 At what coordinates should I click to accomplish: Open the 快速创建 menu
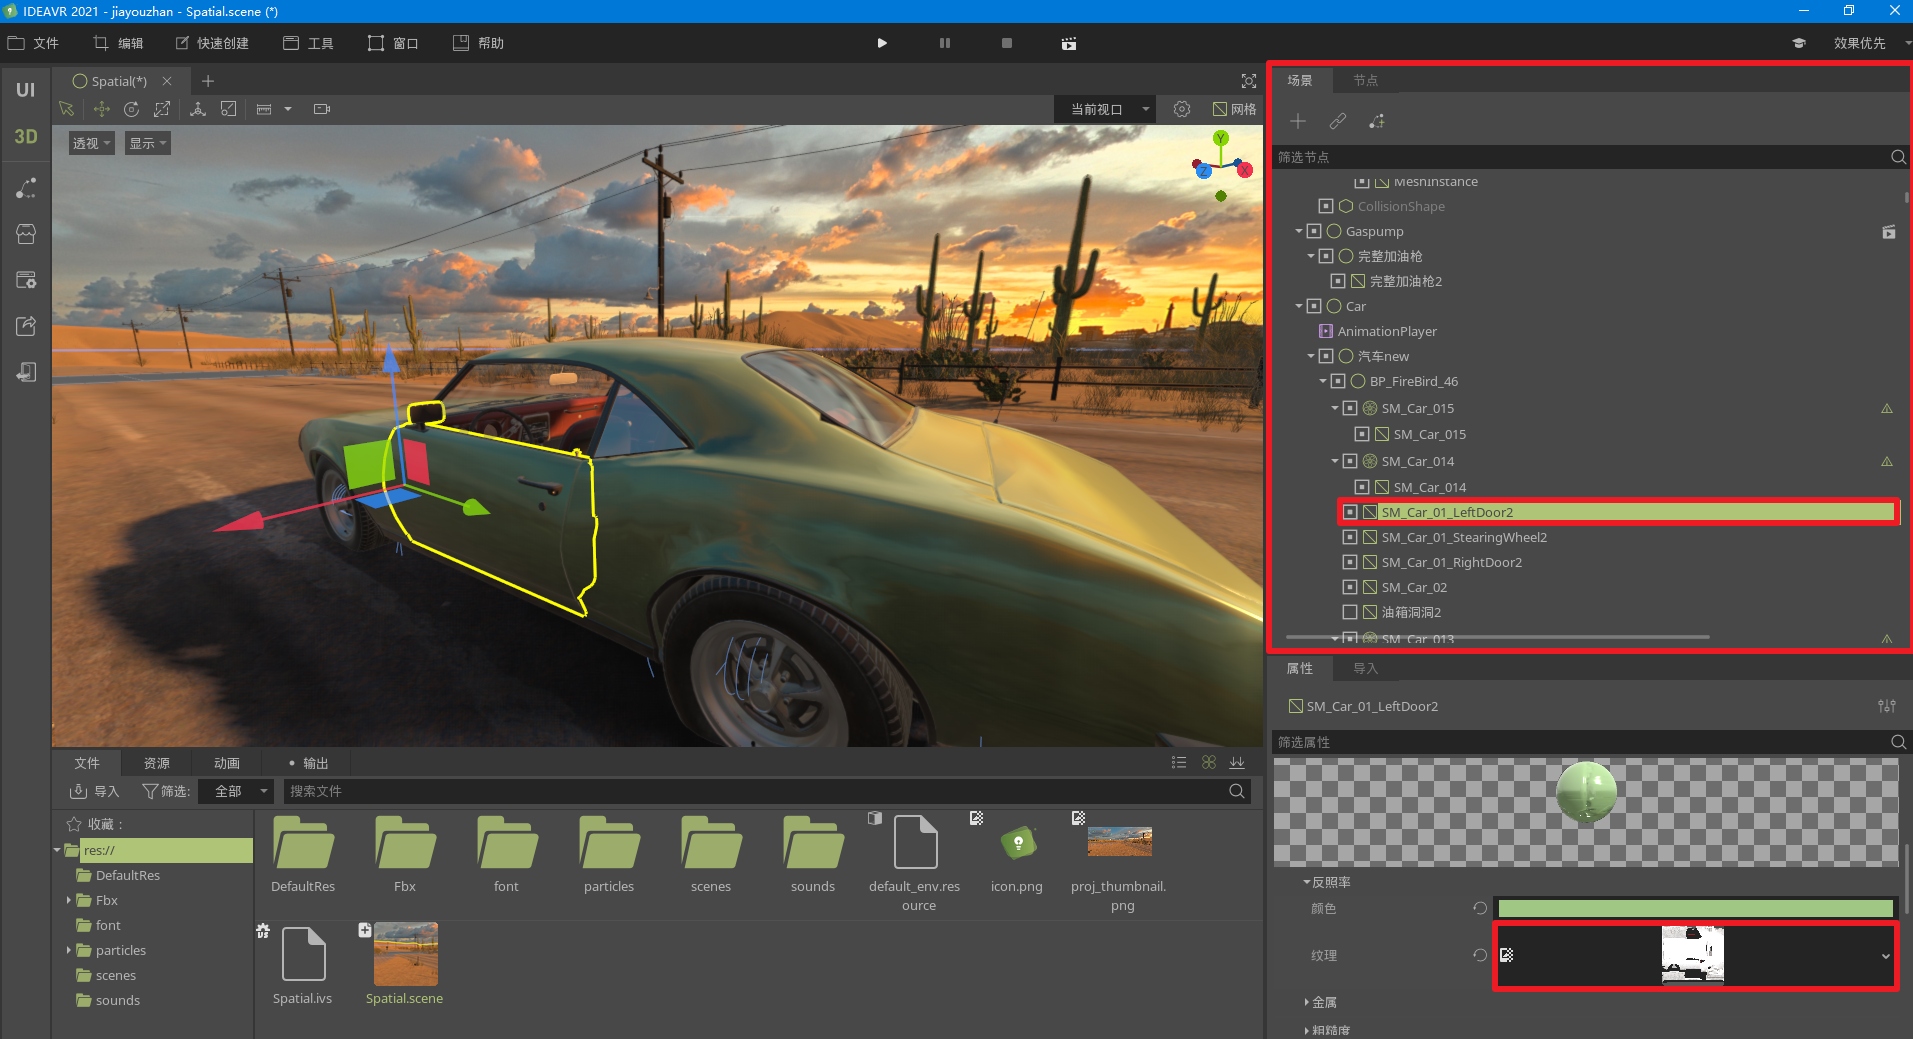(212, 44)
